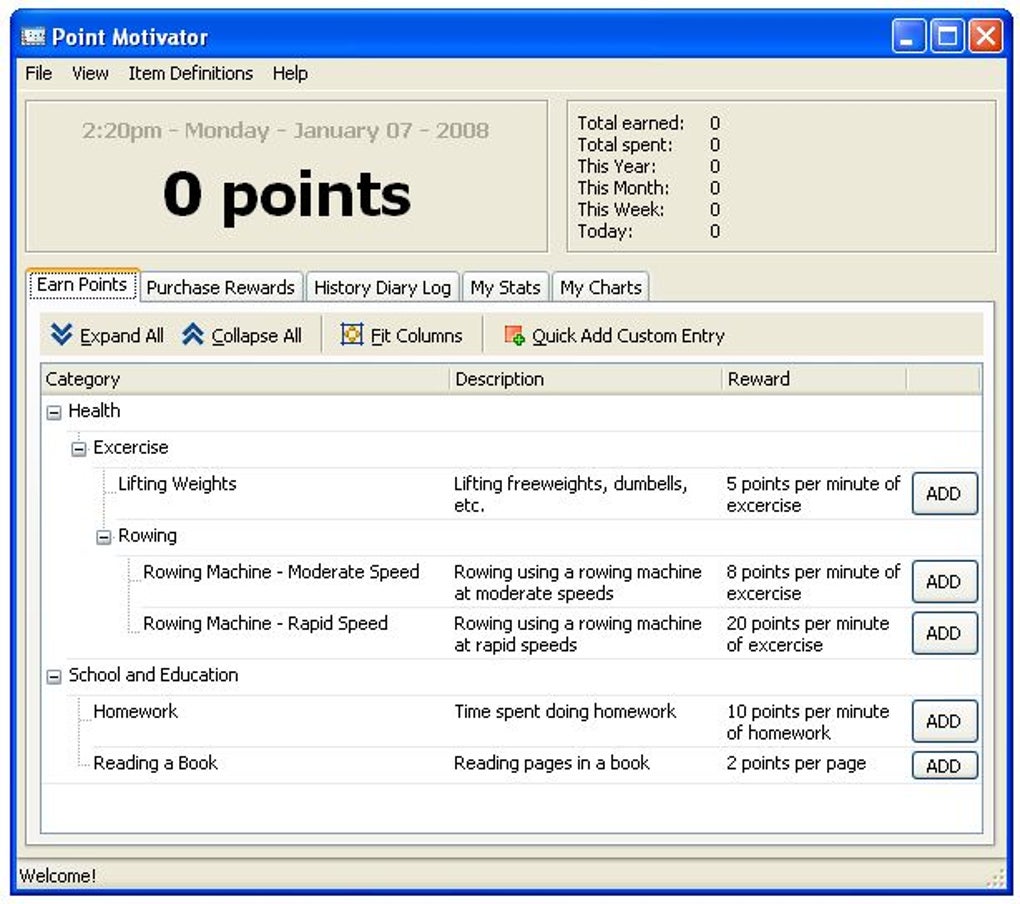Screen dimensions: 1020x904
Task: Open the My Charts tab
Action: click(601, 287)
